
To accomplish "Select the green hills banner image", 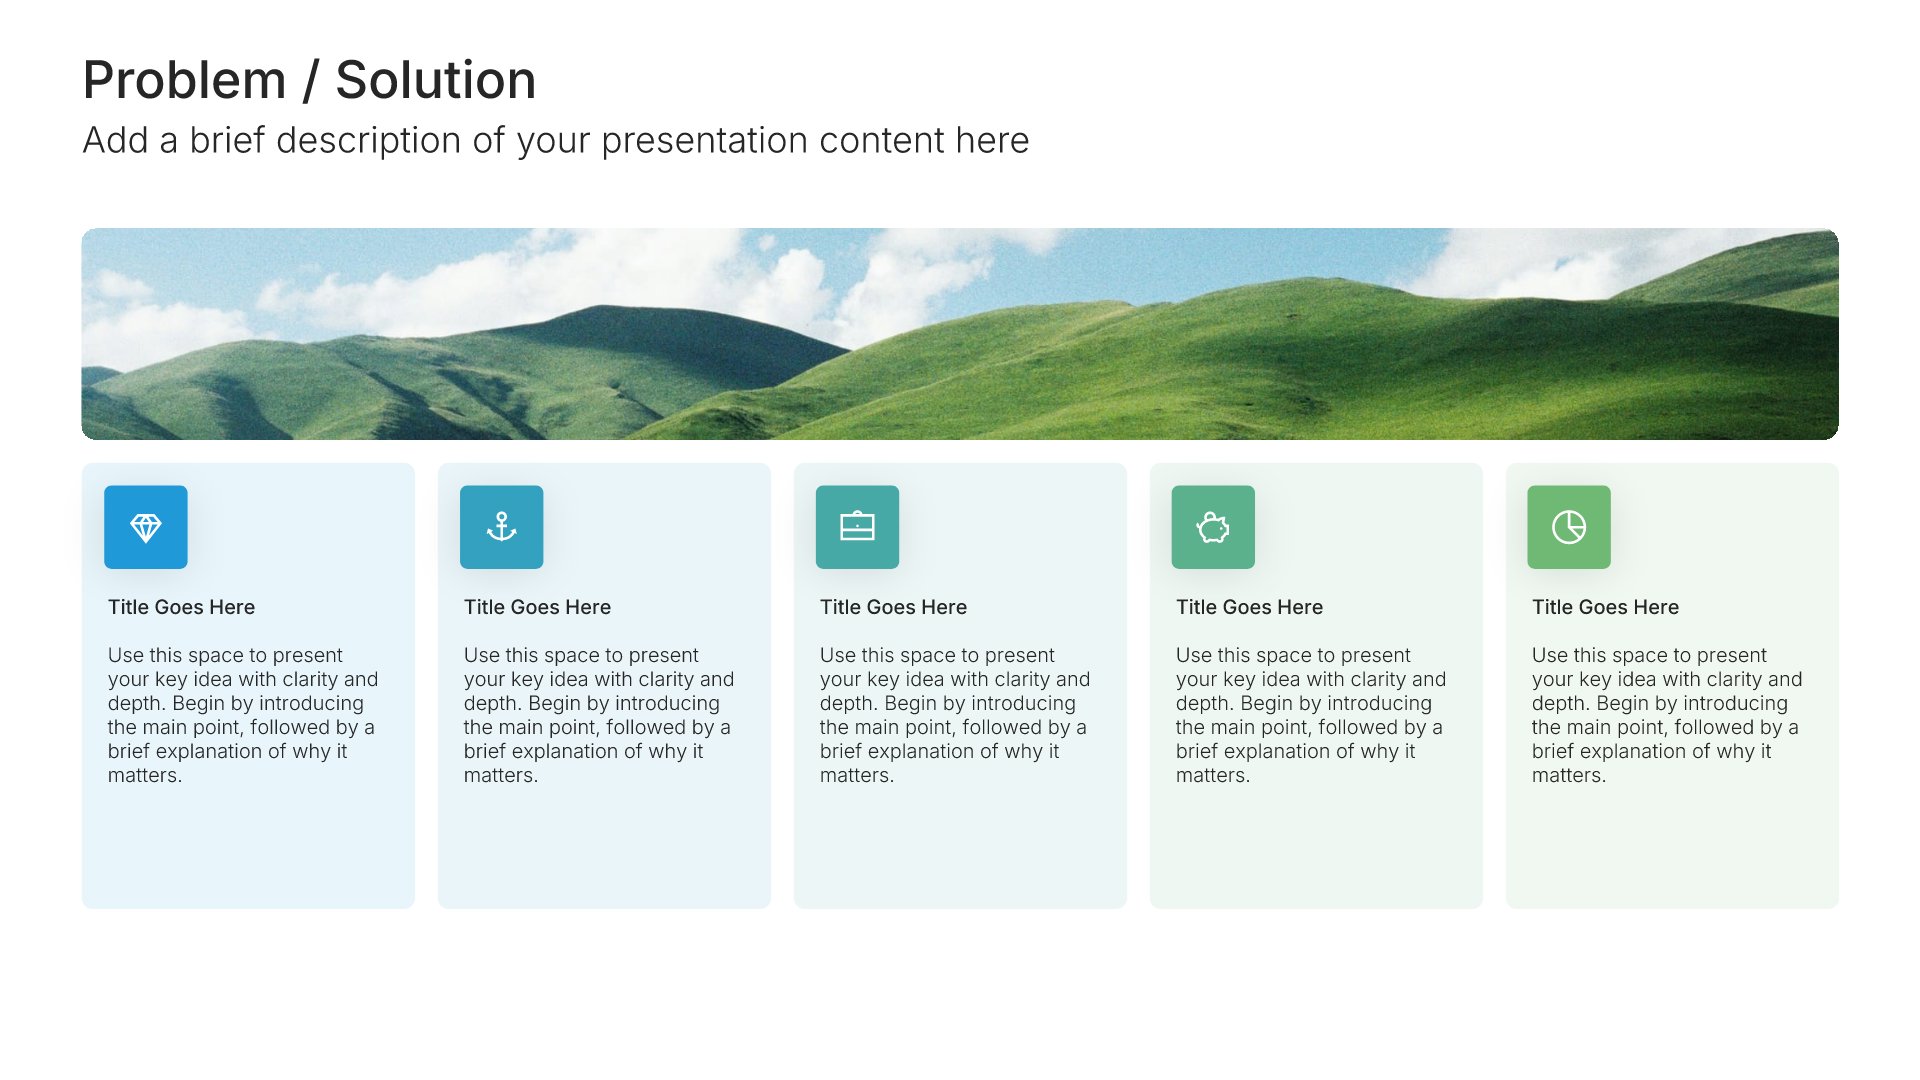I will coord(960,334).
